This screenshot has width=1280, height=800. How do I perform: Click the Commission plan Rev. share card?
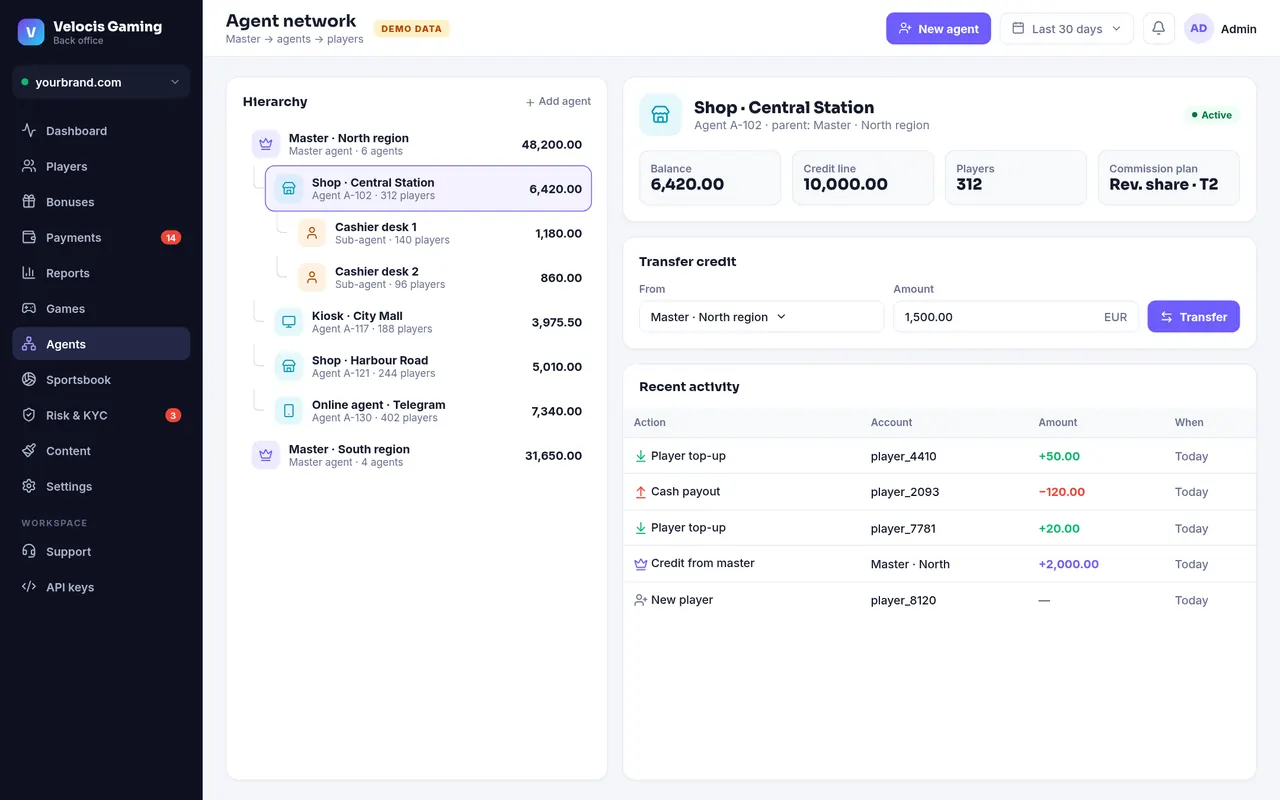[1169, 178]
